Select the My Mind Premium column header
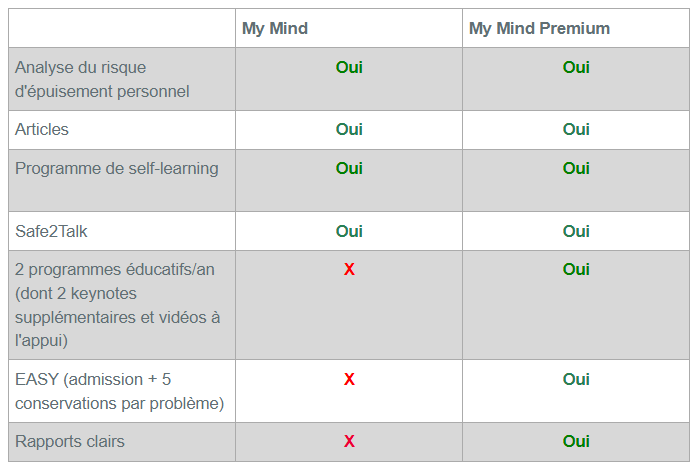This screenshot has width=699, height=471. [x=539, y=28]
